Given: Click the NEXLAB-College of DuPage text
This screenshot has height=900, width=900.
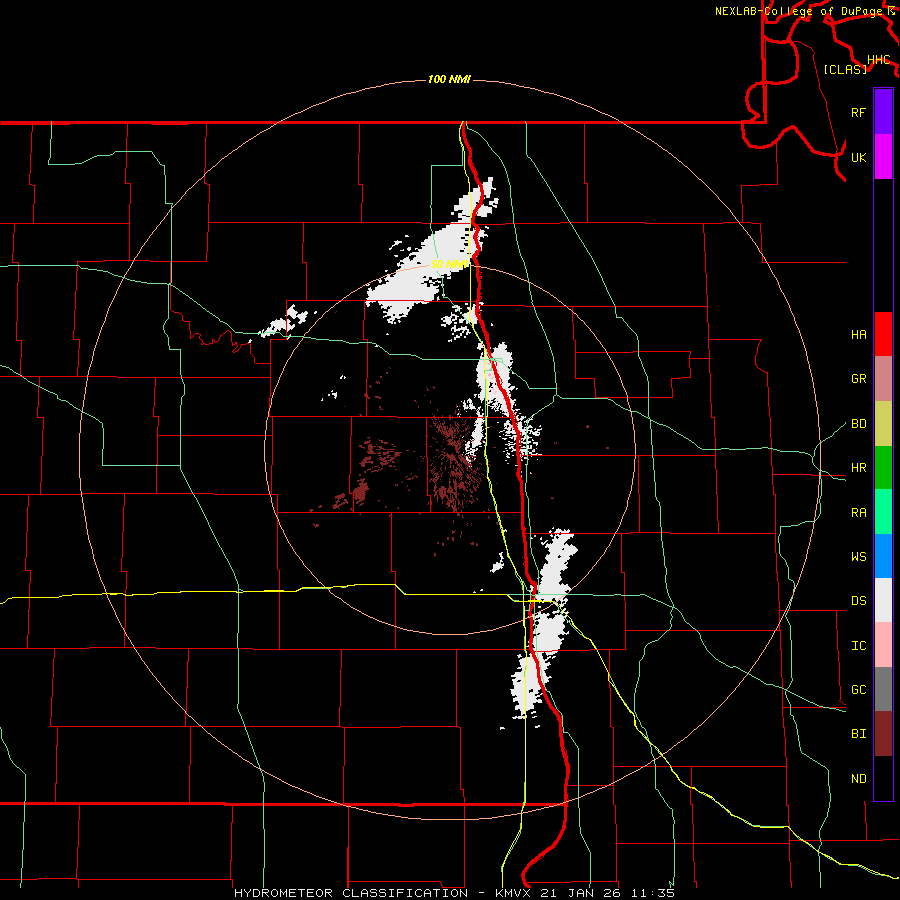Looking at the screenshot, I should pos(801,11).
